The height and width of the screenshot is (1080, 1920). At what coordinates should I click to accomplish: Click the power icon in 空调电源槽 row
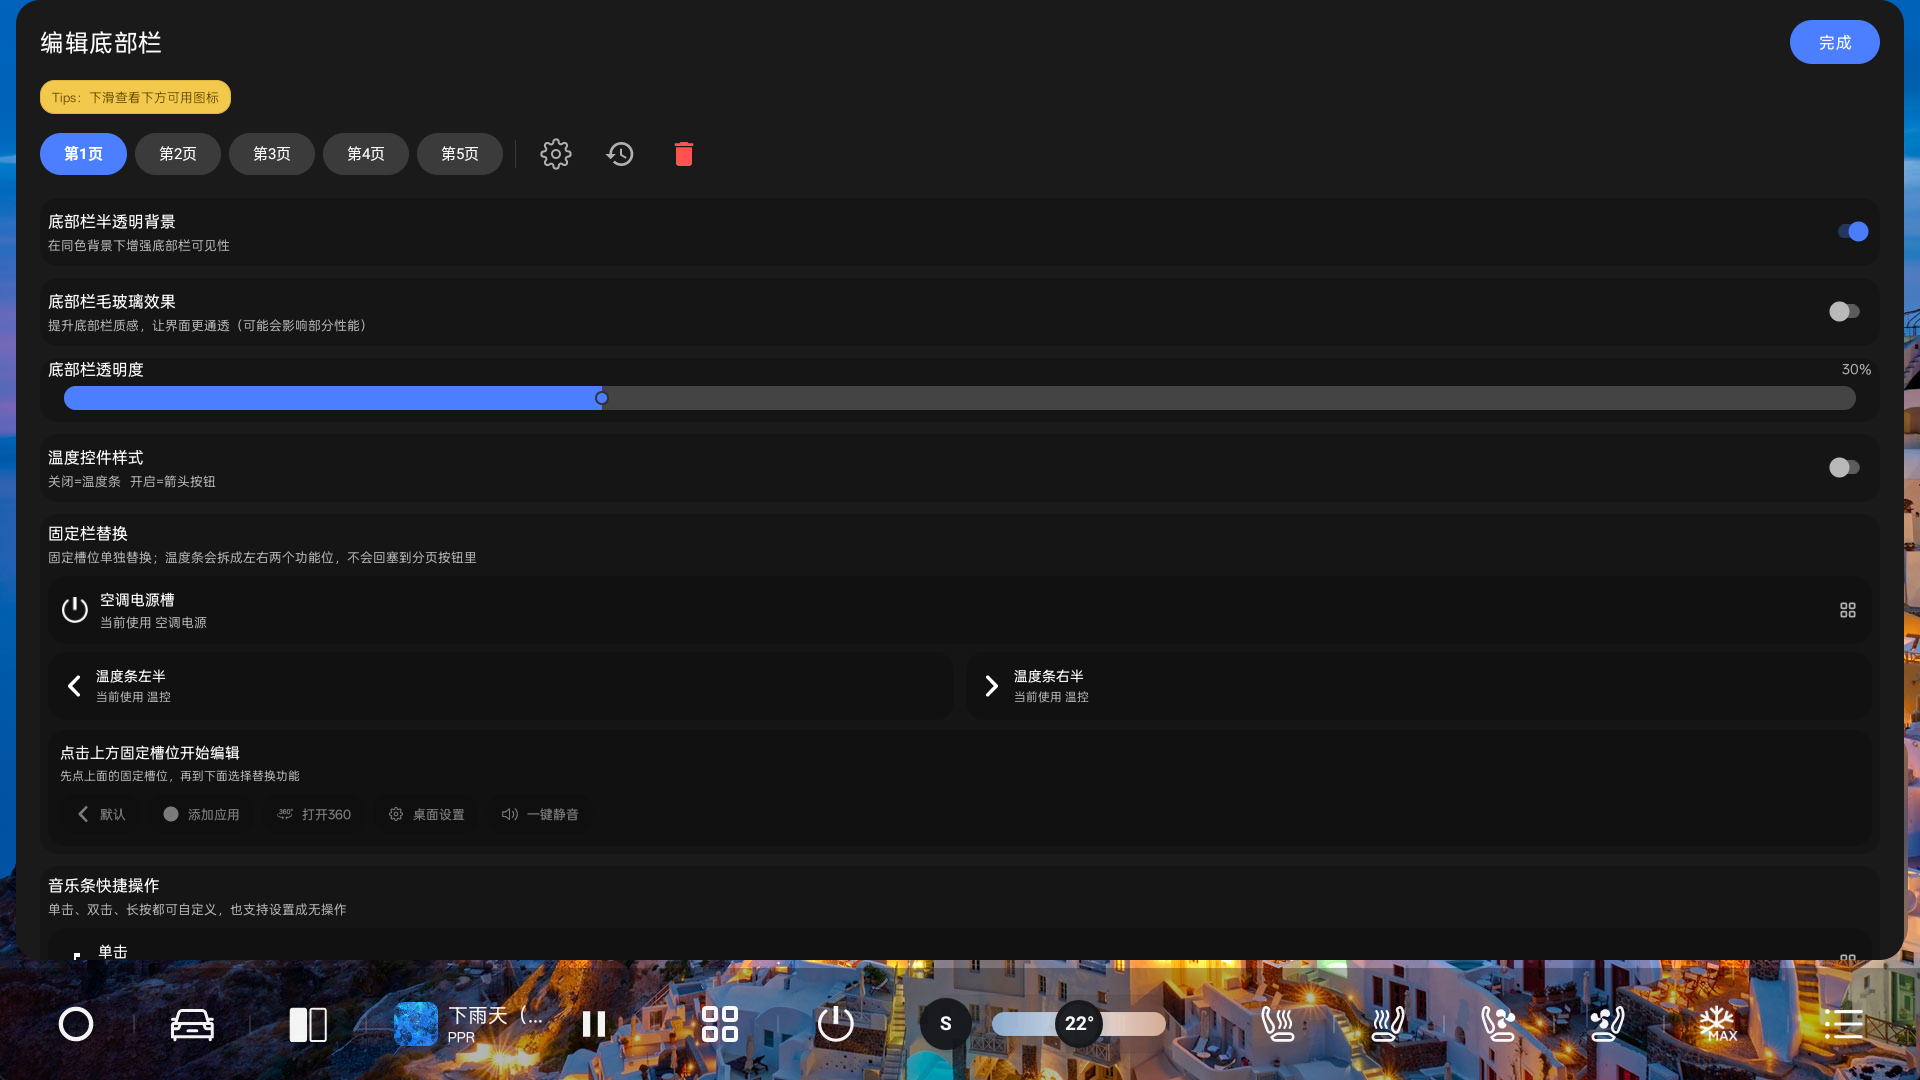[x=75, y=610]
